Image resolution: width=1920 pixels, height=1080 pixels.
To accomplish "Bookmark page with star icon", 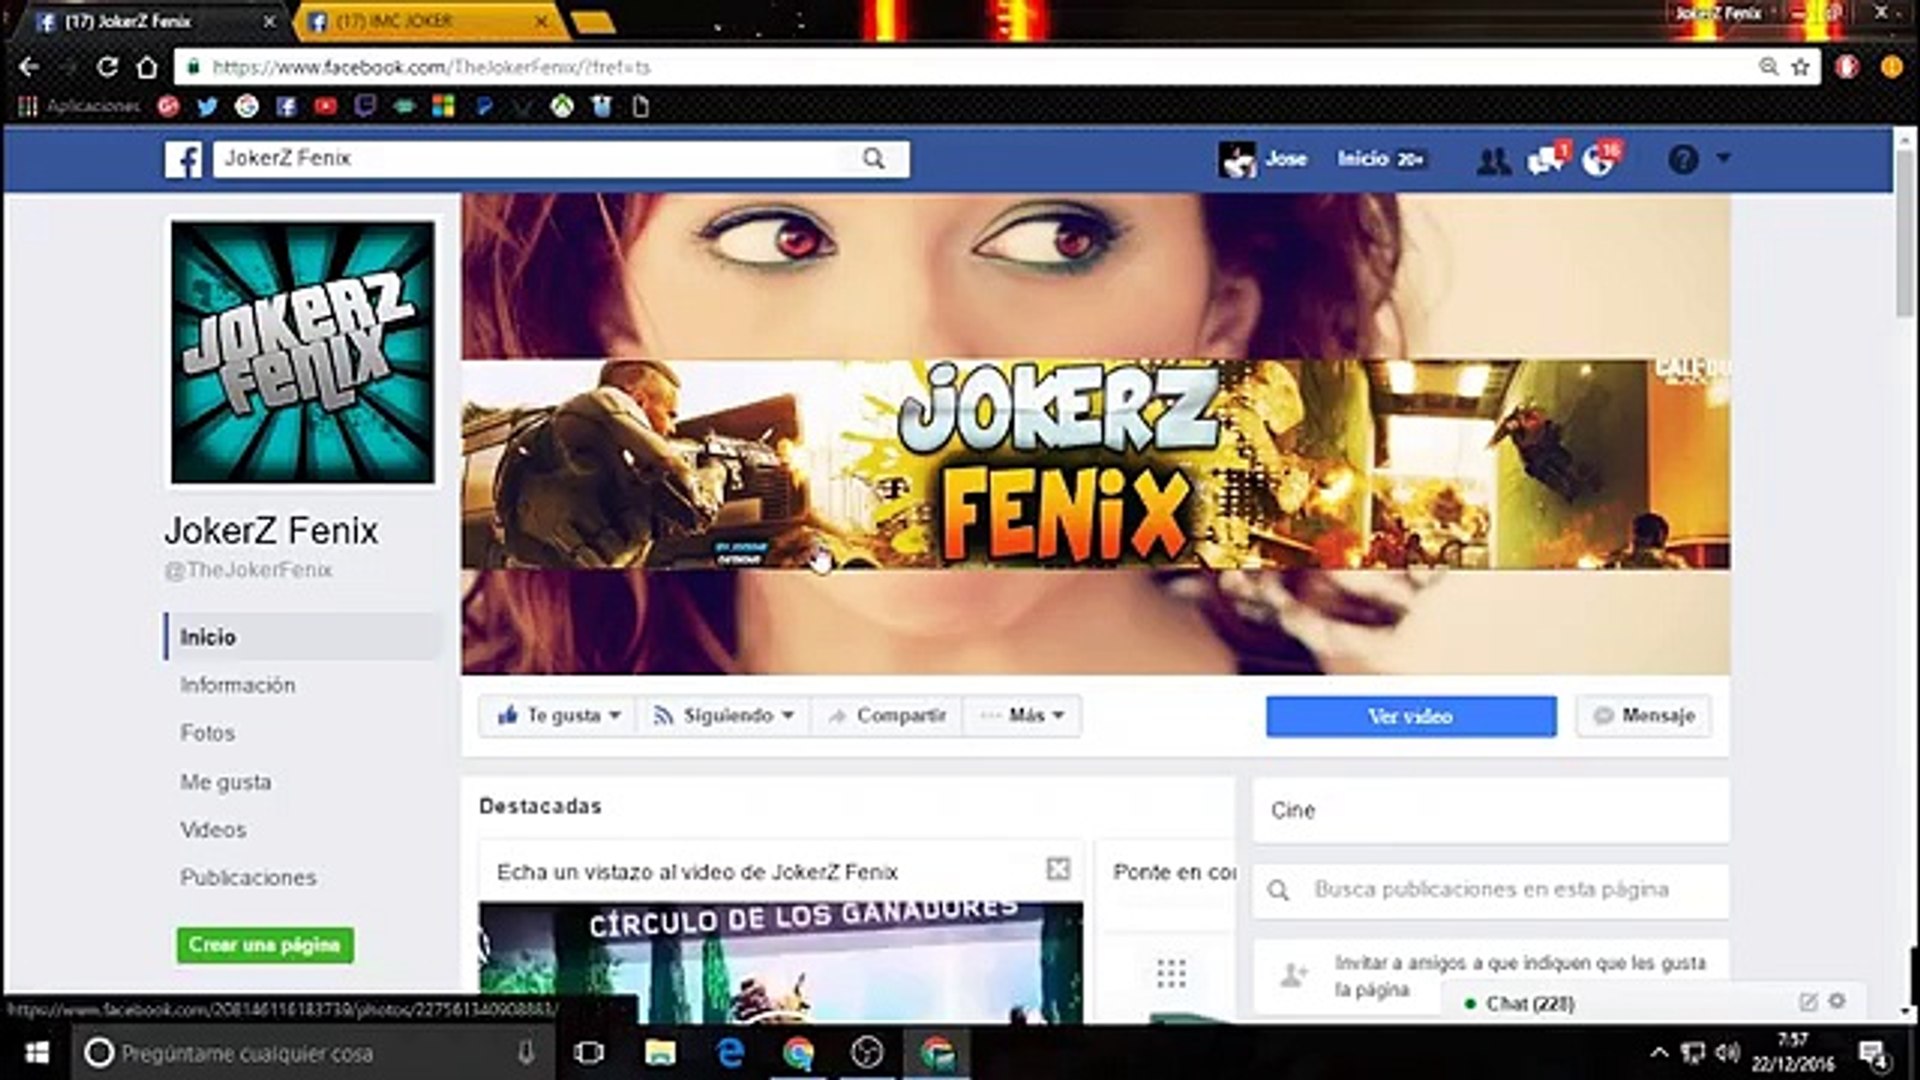I will 1801,67.
